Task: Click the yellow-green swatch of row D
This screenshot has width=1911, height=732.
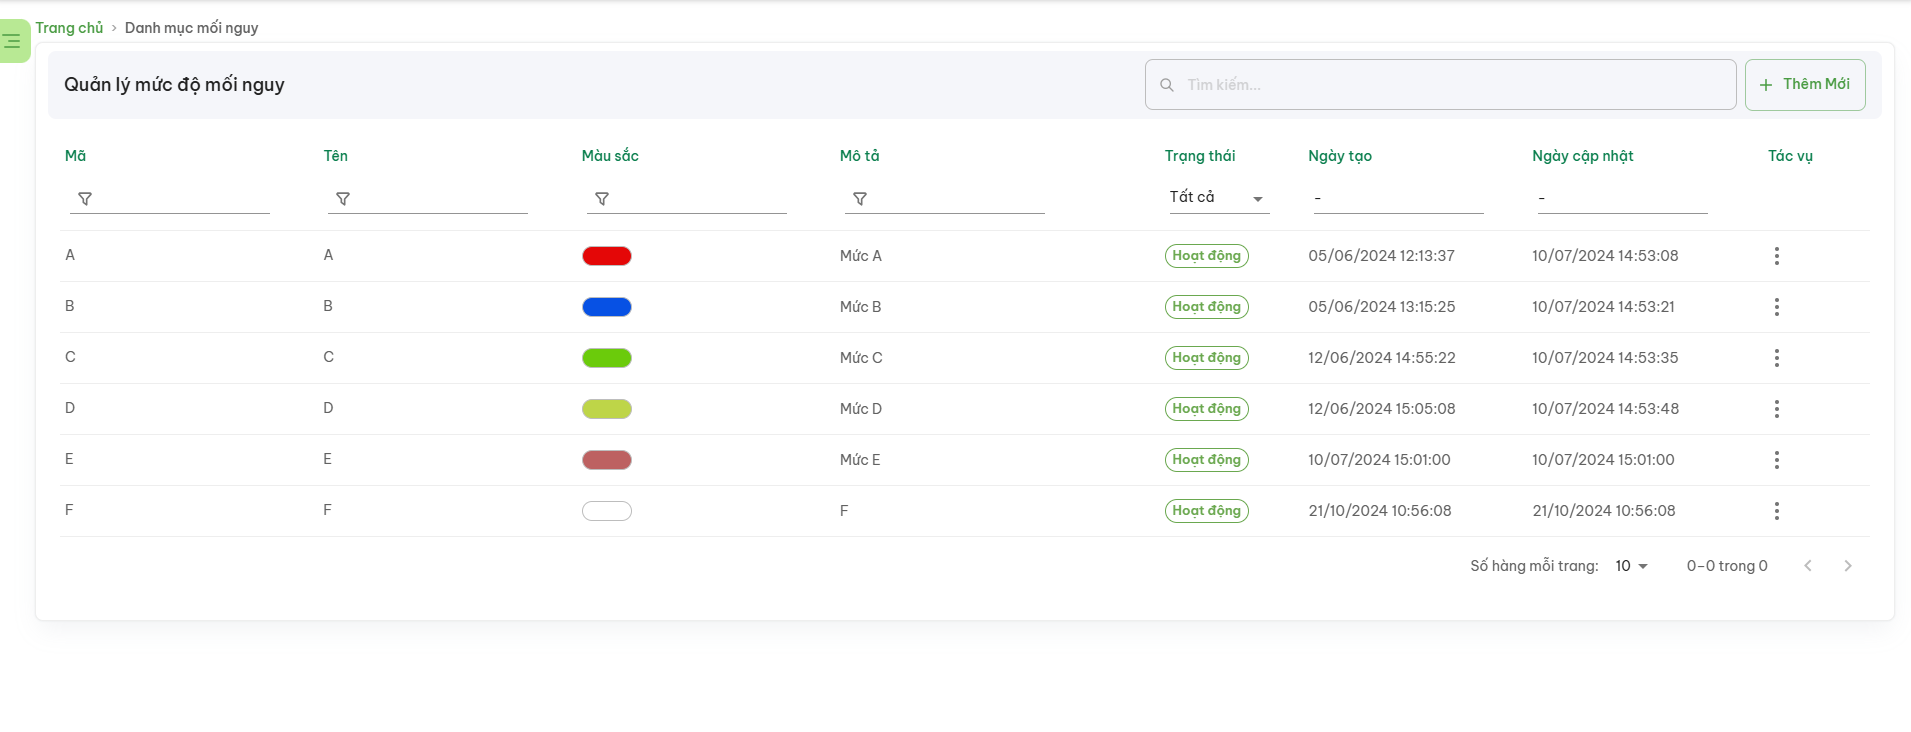Action: click(607, 409)
